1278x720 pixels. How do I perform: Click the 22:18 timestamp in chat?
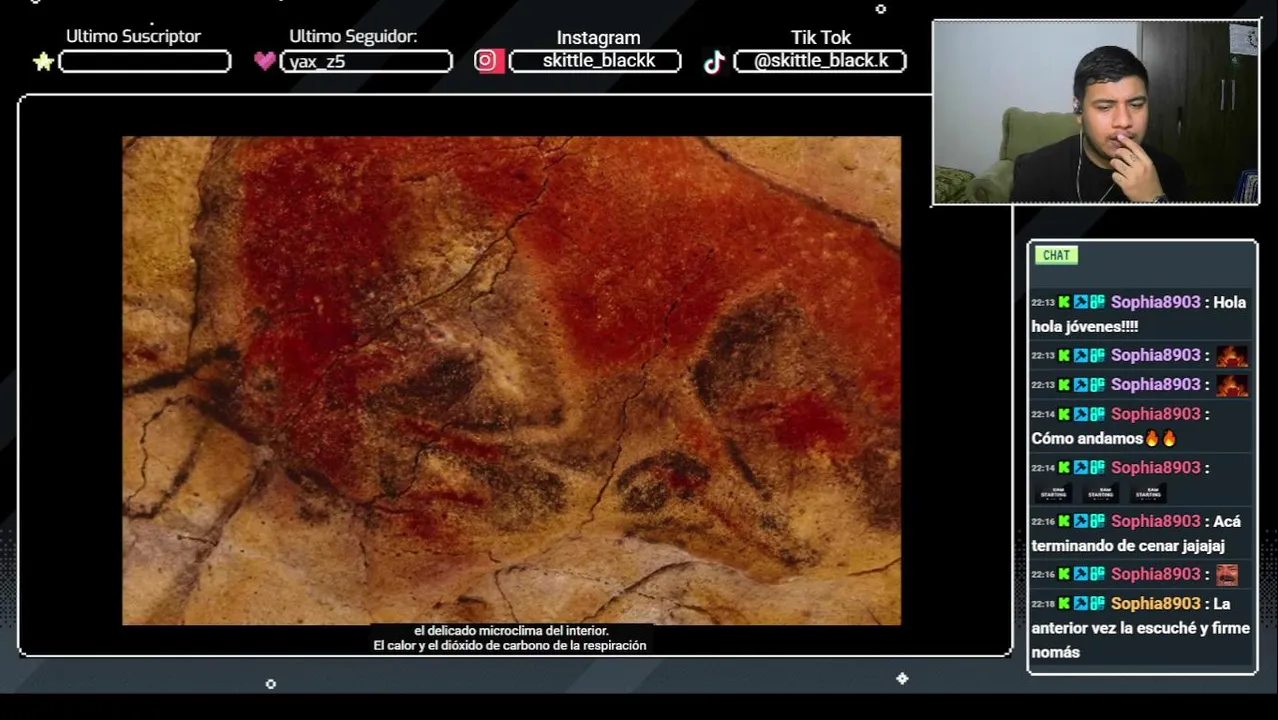pyautogui.click(x=1043, y=604)
